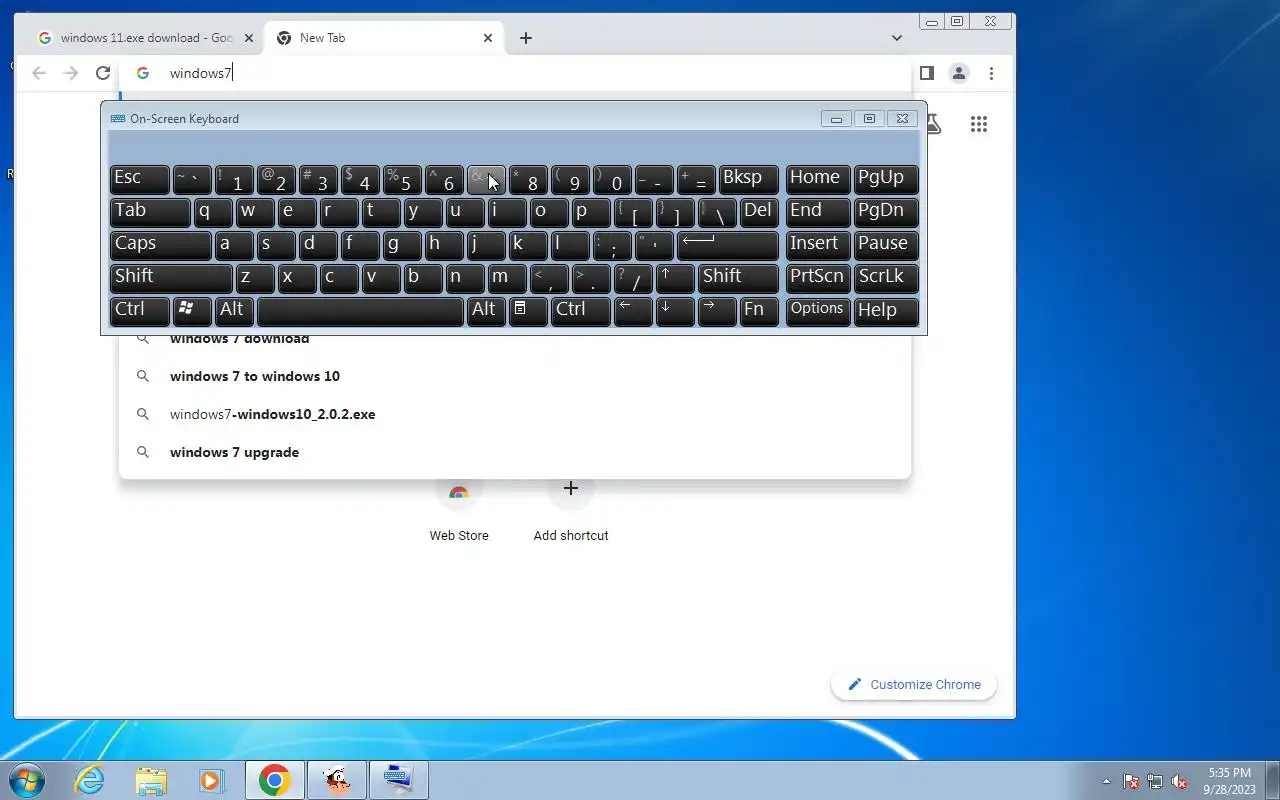Click the End key
Screen dimensions: 1280x800
818,213
